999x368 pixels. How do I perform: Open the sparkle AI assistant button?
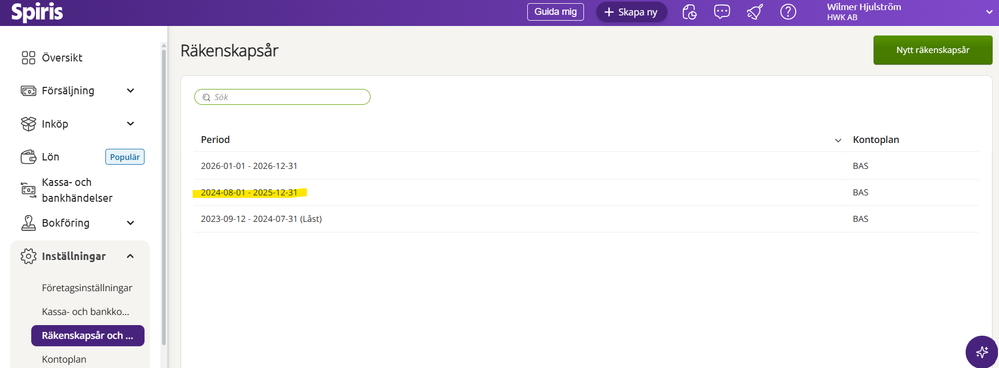point(982,352)
